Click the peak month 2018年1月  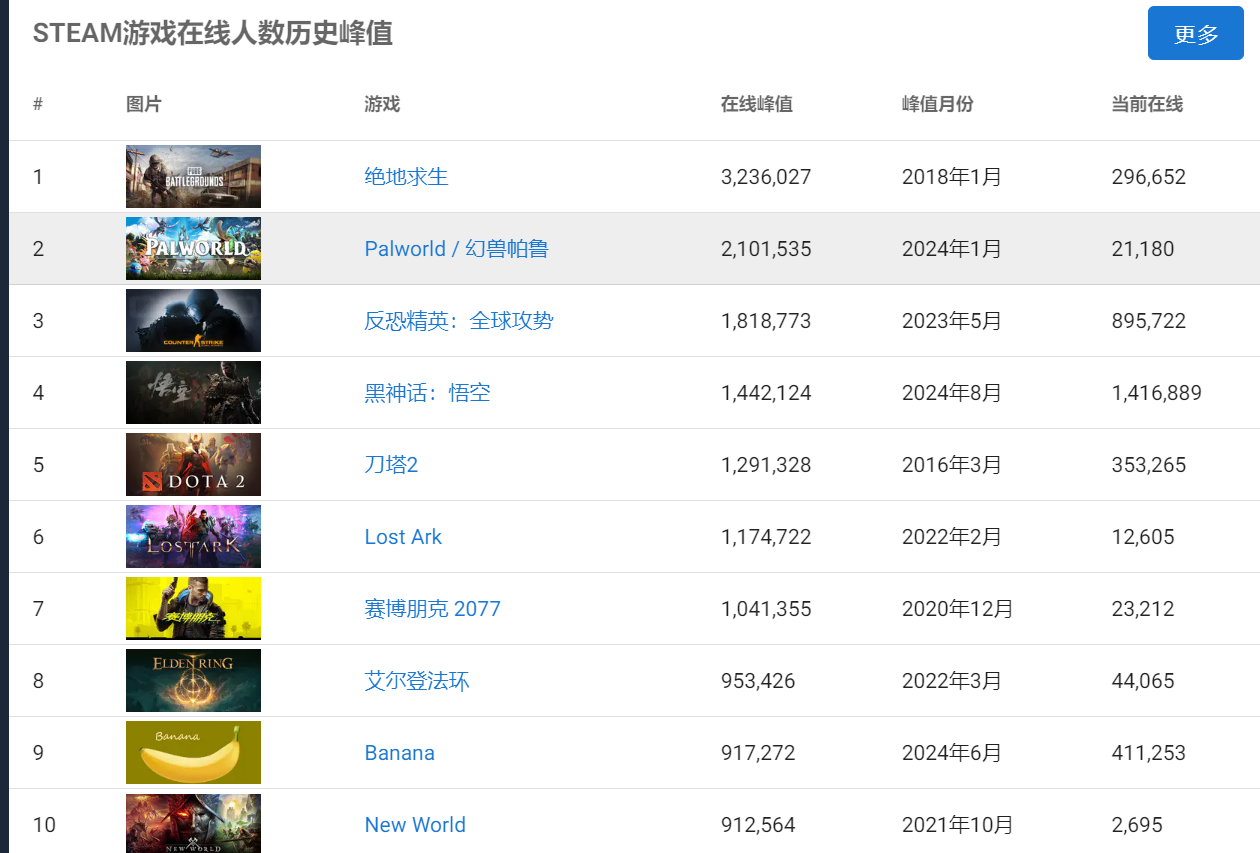[x=952, y=177]
